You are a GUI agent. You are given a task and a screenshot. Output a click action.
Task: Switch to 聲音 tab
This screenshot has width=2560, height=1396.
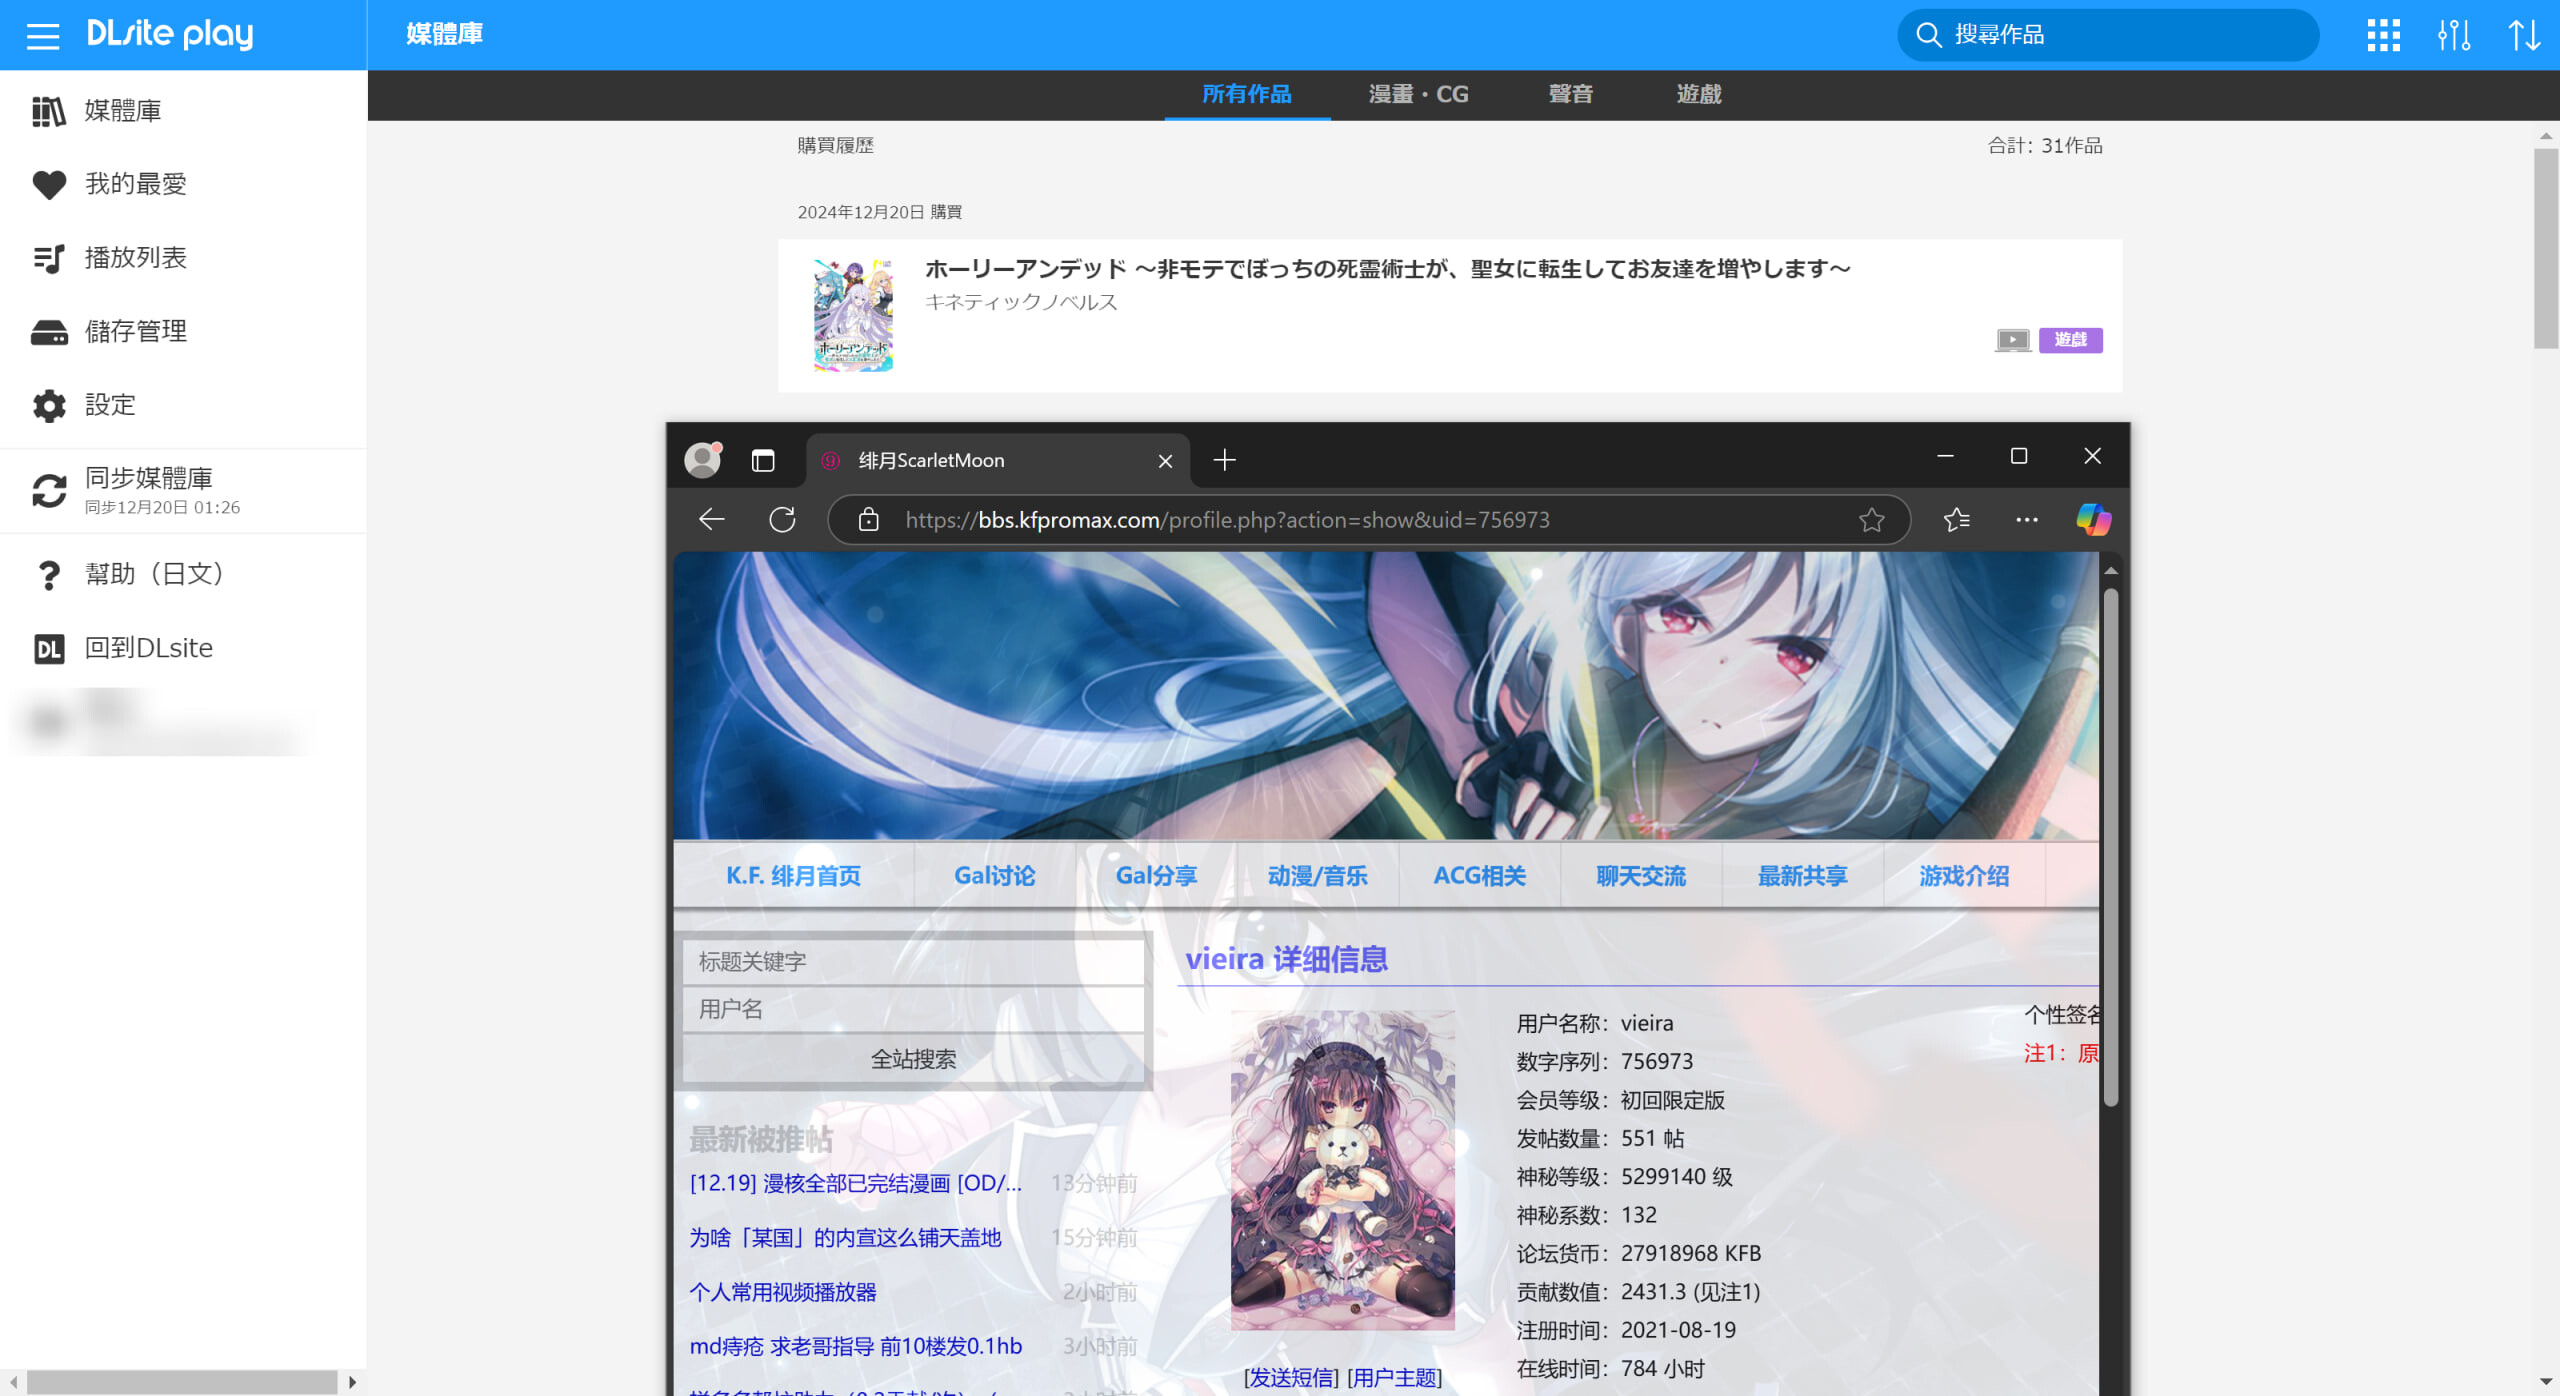click(1570, 94)
